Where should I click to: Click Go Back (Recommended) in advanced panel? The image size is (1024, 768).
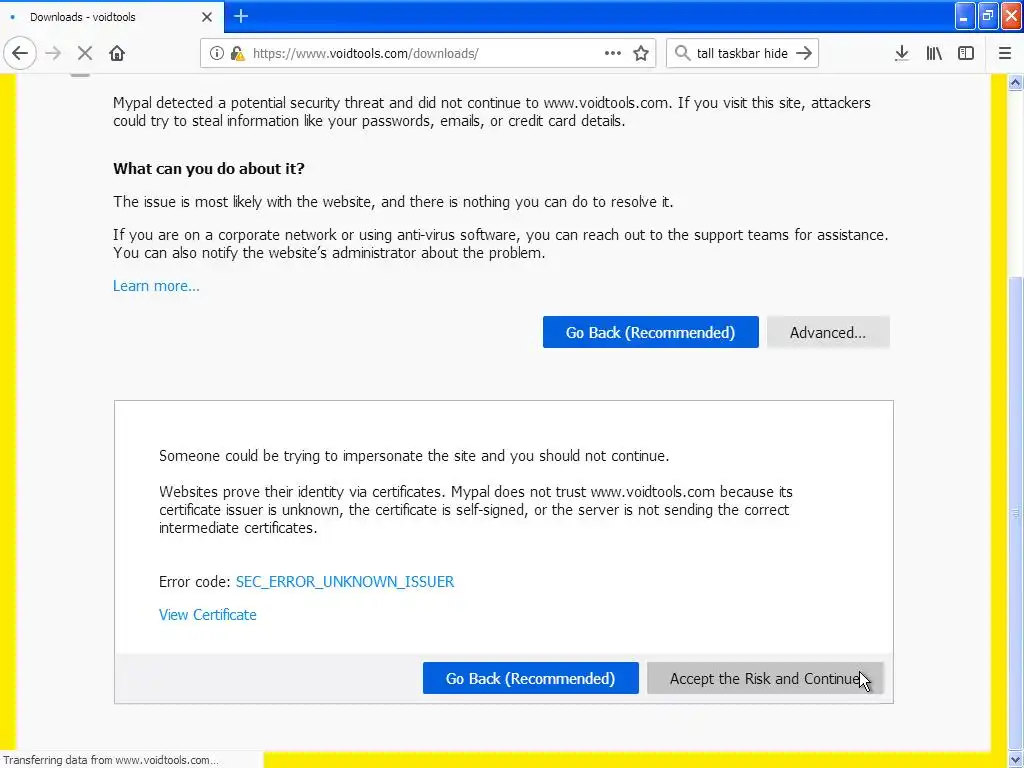coord(530,679)
